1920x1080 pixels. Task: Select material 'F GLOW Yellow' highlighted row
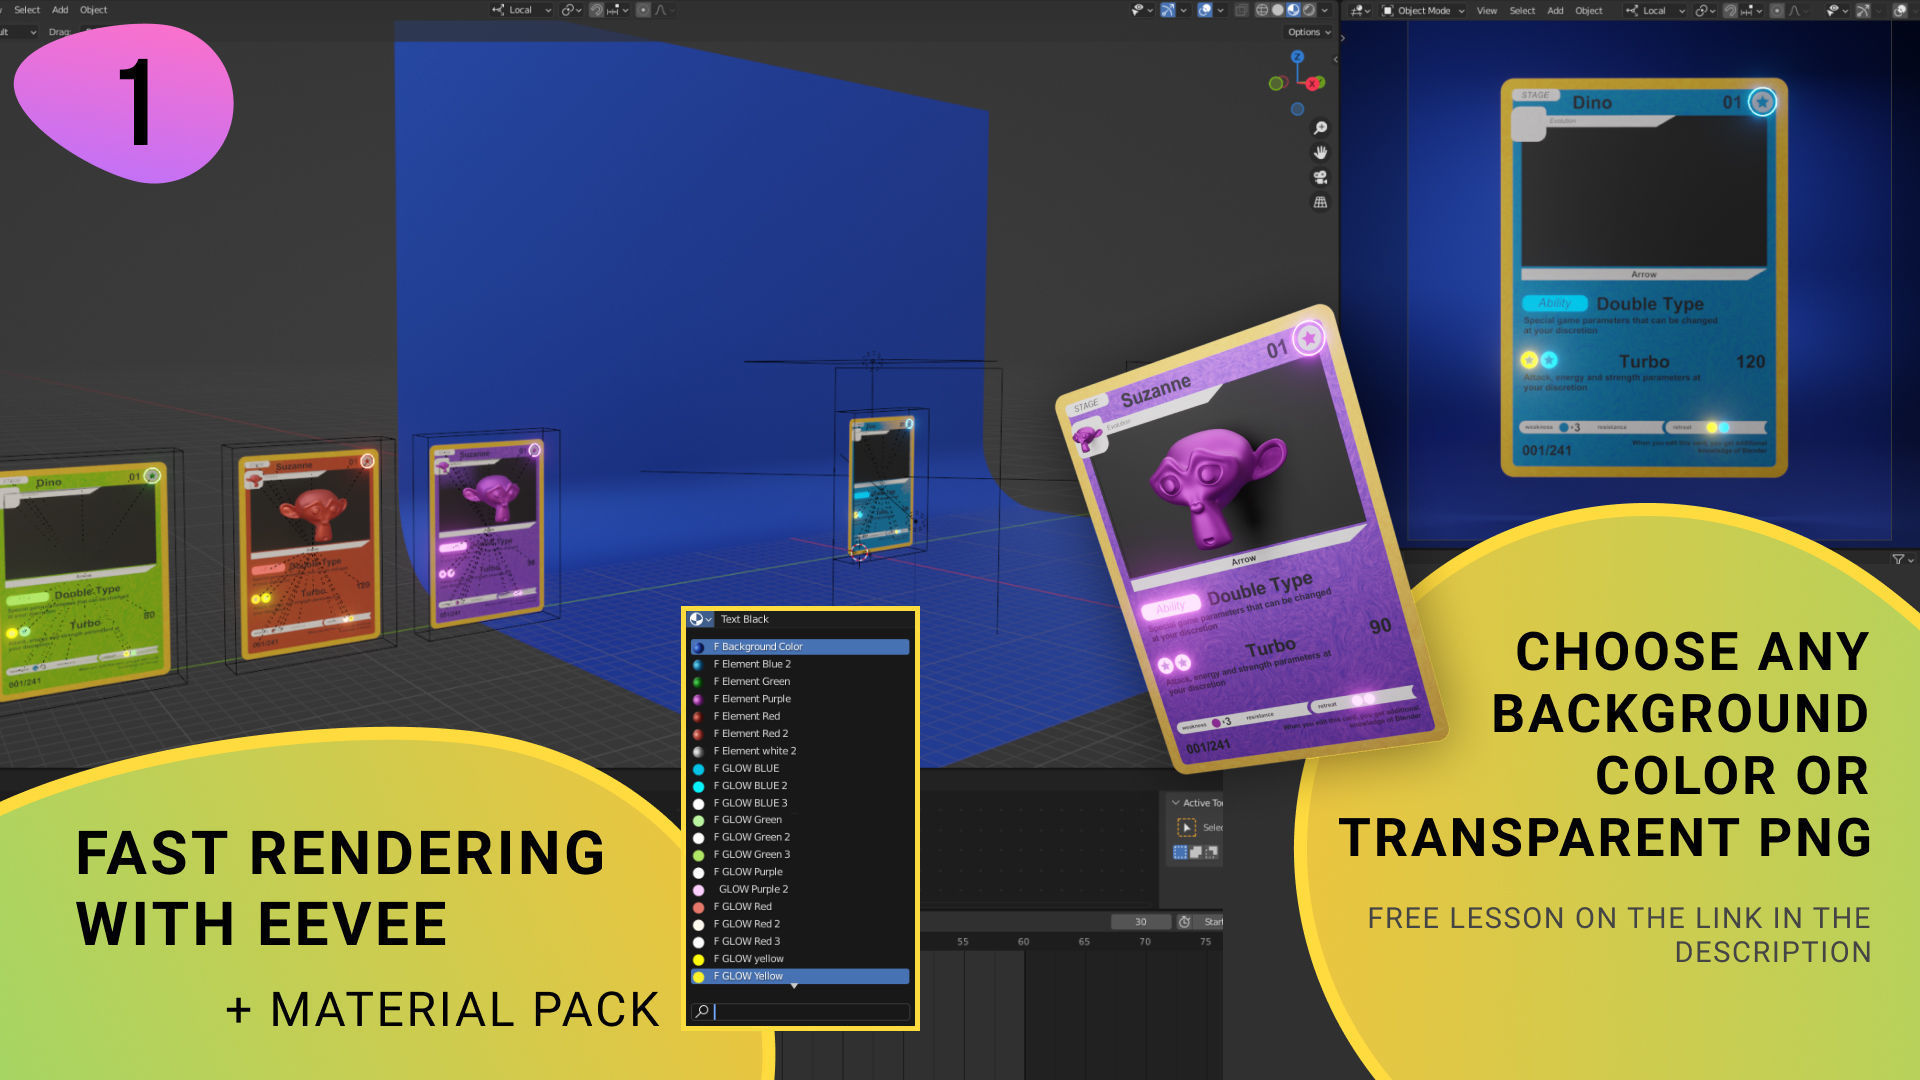click(x=800, y=976)
